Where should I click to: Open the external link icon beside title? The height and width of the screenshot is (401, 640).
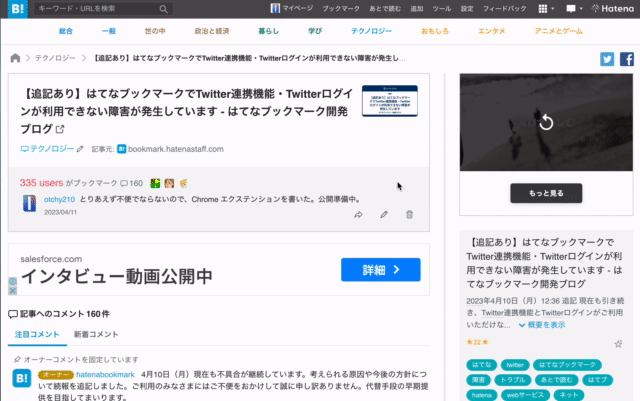click(60, 129)
